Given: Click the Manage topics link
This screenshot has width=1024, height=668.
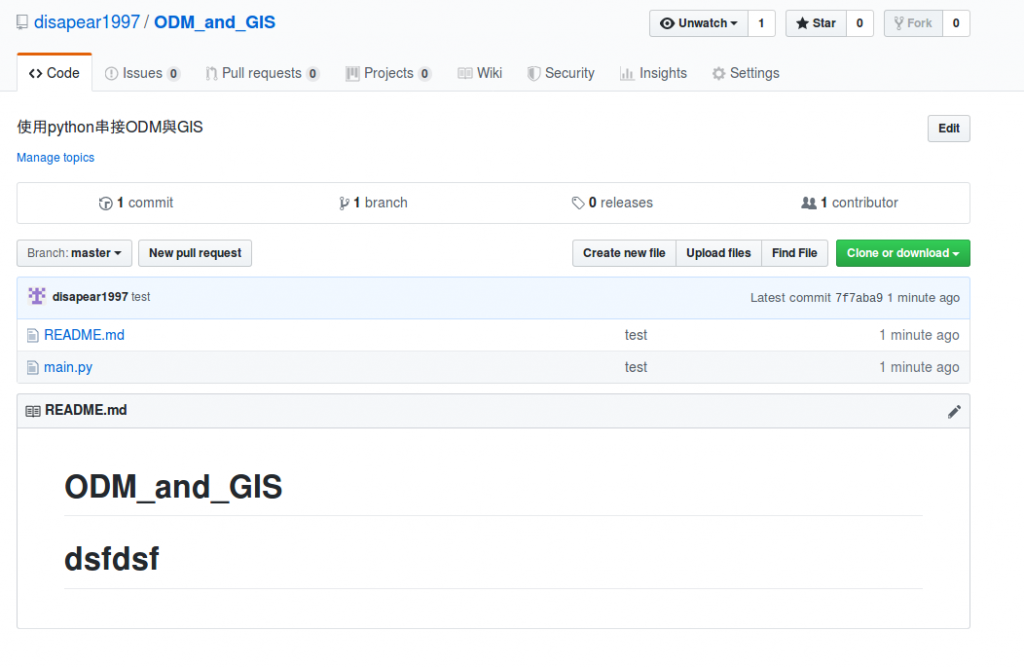Looking at the screenshot, I should click(x=56, y=157).
